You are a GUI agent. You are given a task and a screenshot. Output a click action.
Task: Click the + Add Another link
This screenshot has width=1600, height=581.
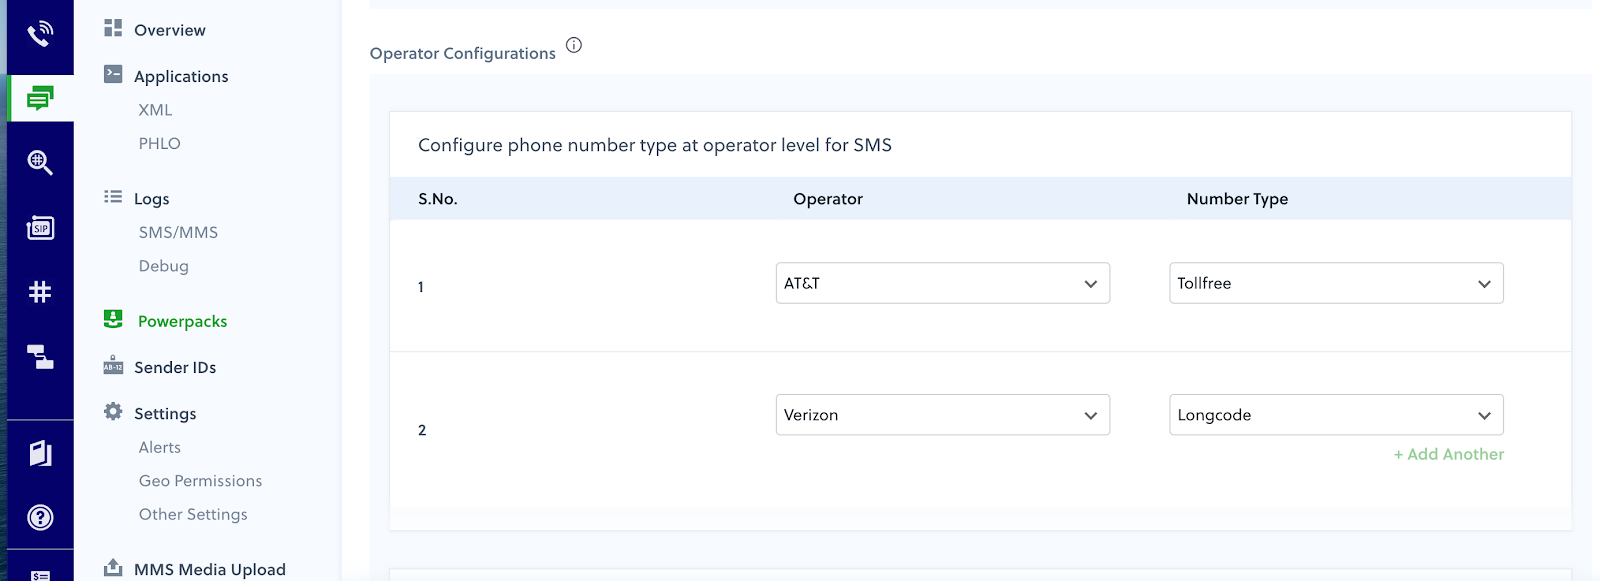pyautogui.click(x=1449, y=454)
